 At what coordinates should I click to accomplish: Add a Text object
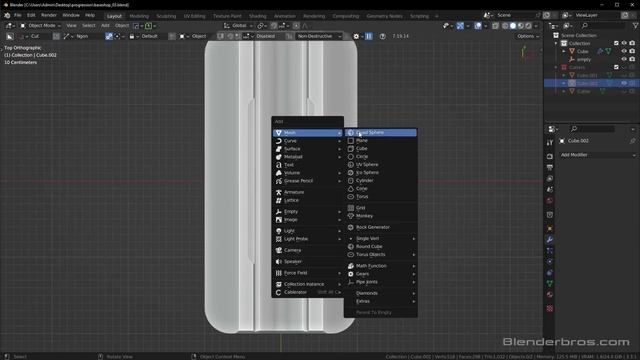(x=308, y=165)
